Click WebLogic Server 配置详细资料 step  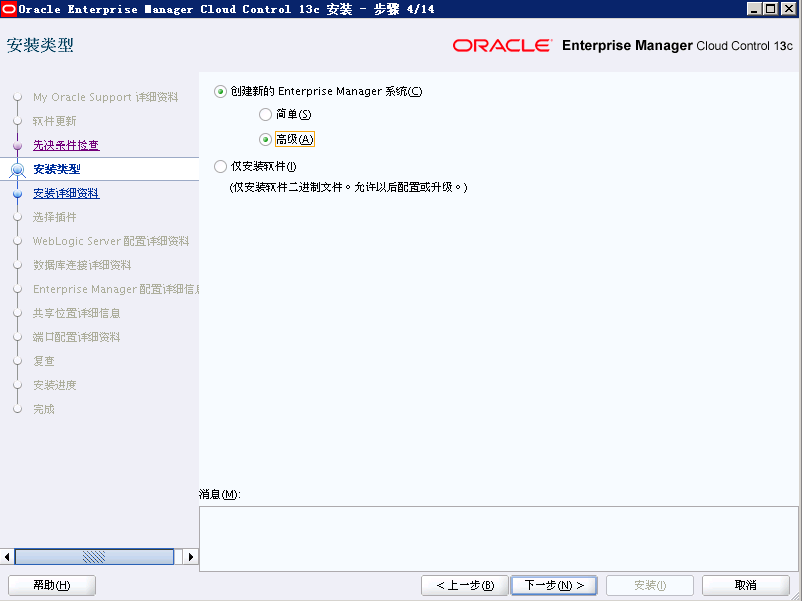click(111, 241)
